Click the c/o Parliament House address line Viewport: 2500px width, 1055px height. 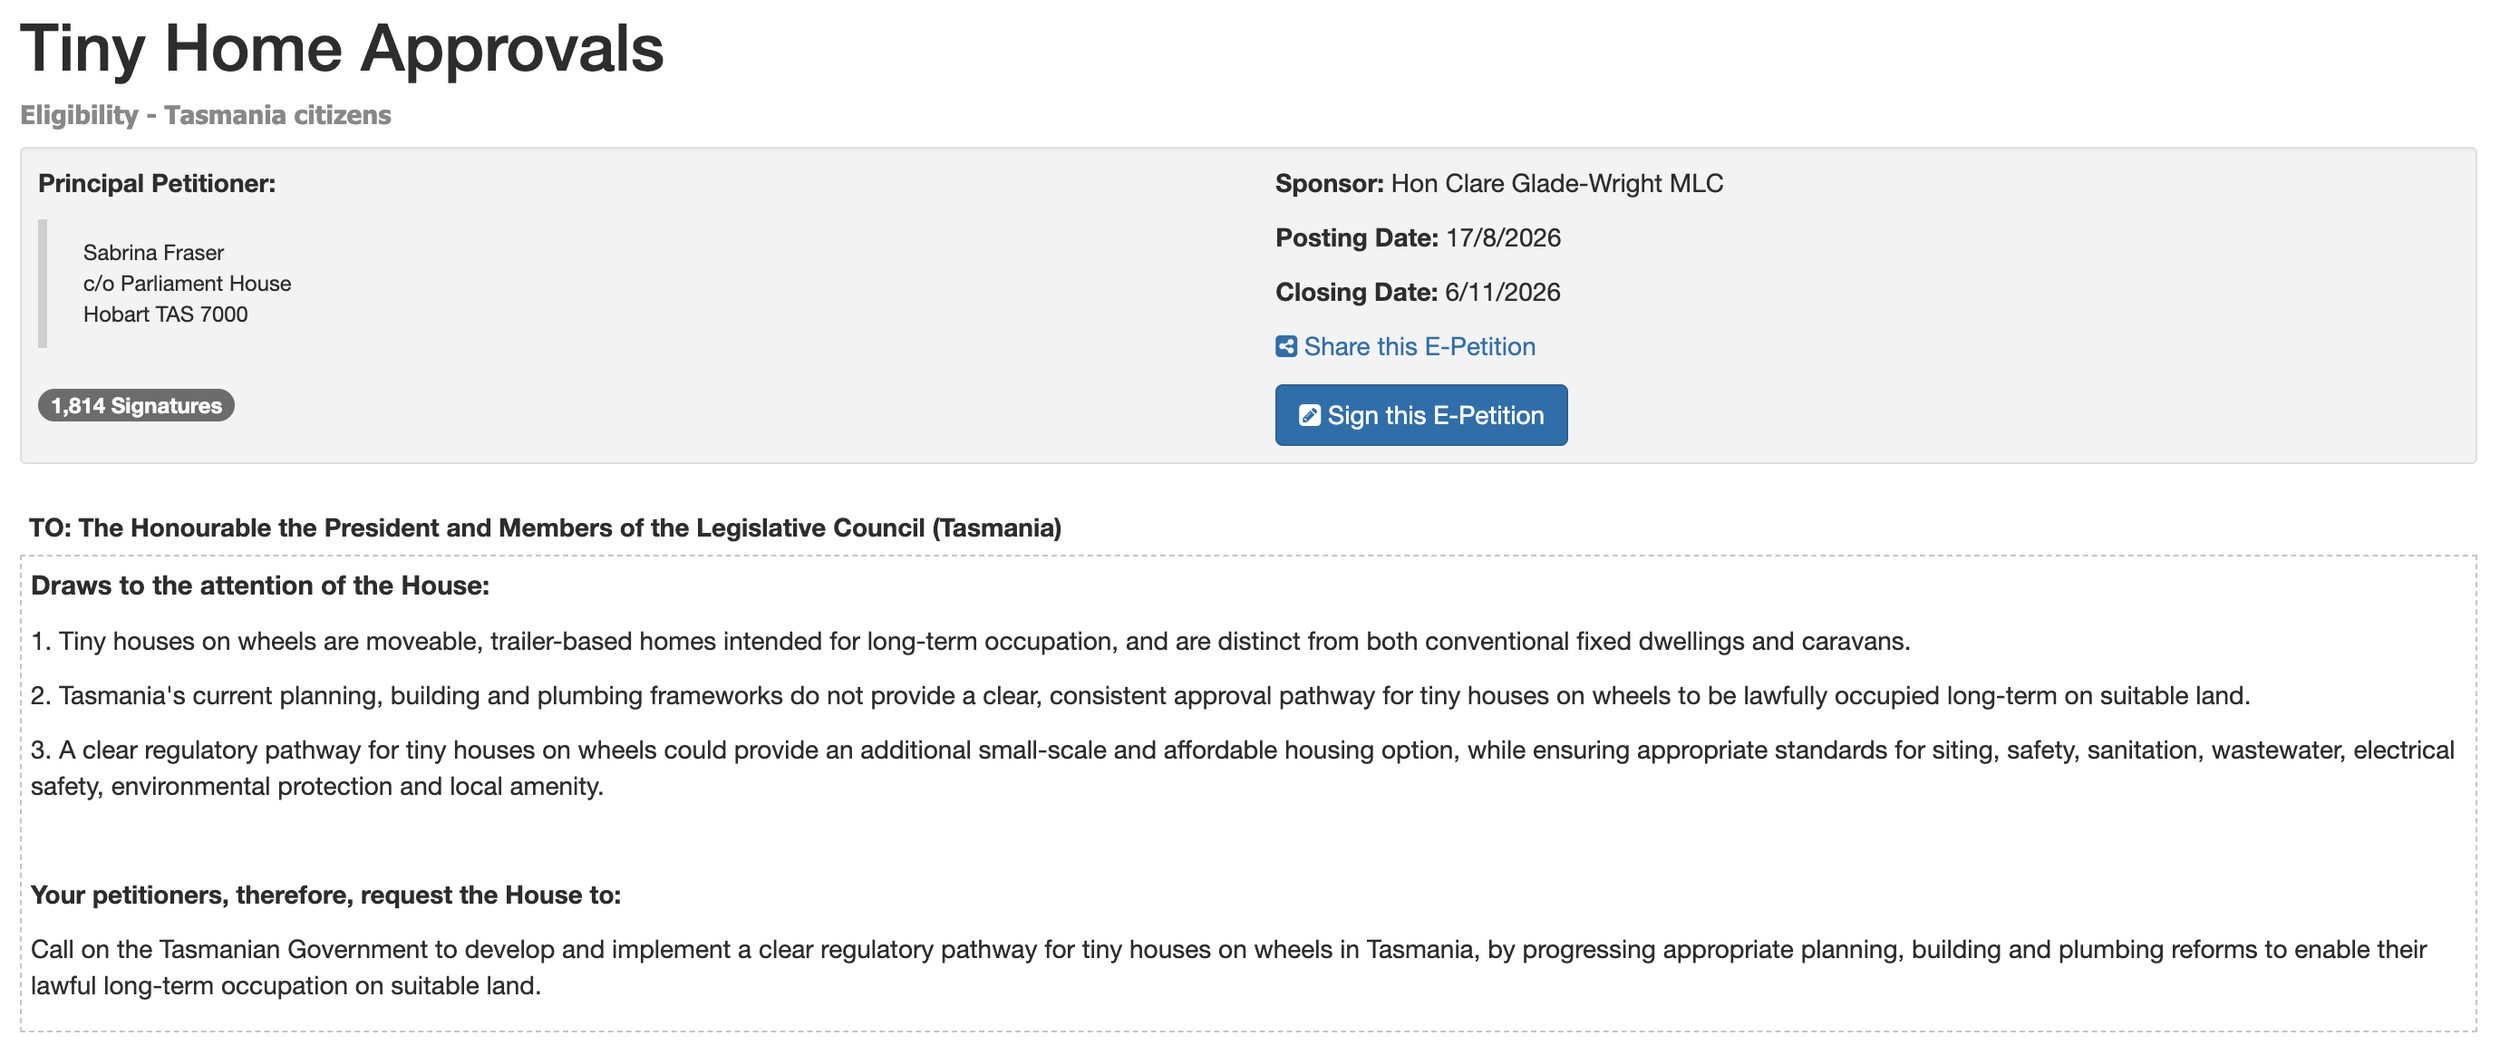point(187,284)
